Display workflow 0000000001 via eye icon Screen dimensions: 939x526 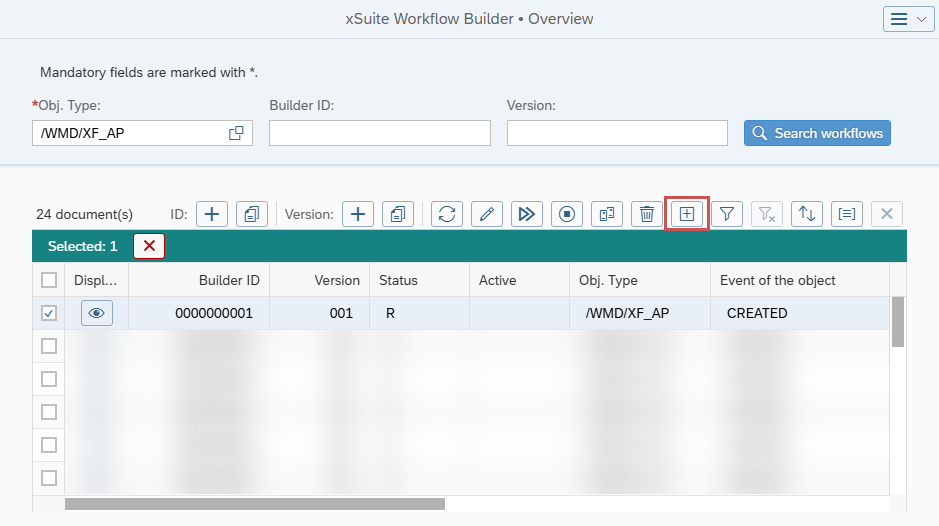(96, 313)
